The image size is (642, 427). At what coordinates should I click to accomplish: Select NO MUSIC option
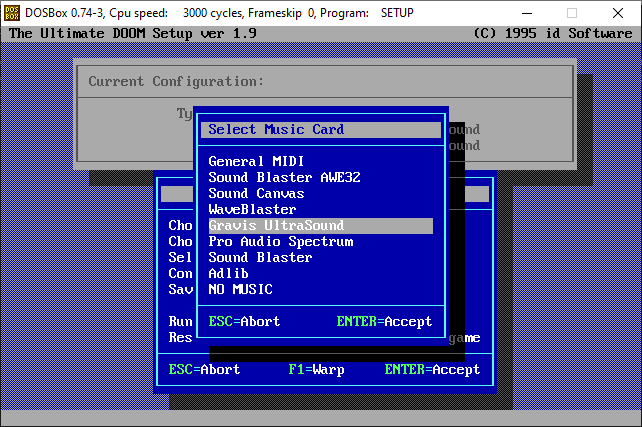coord(240,289)
